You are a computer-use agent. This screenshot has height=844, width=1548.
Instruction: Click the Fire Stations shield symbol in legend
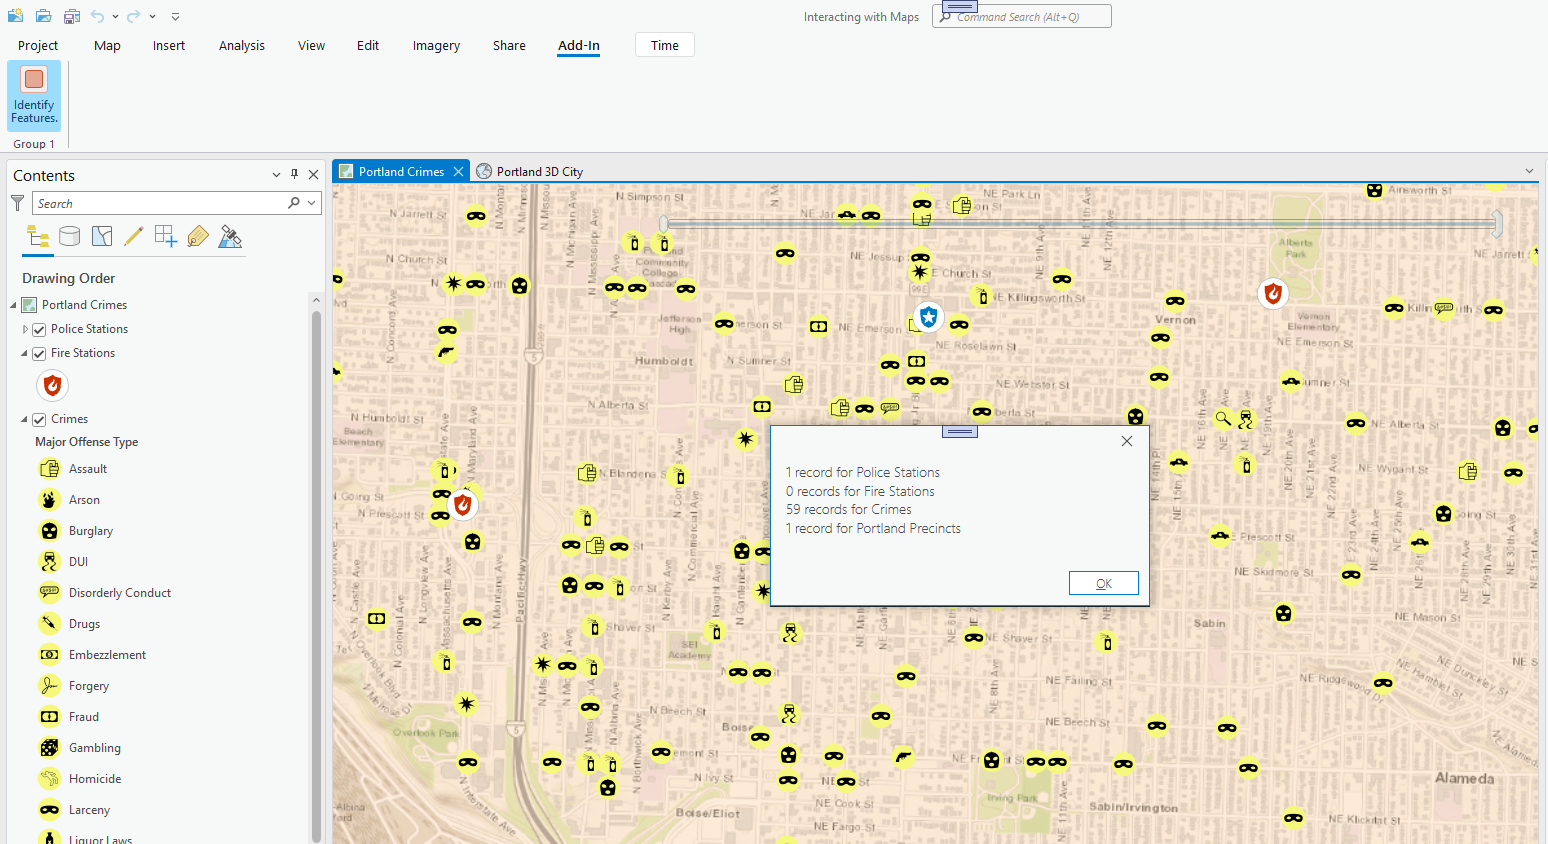point(52,385)
